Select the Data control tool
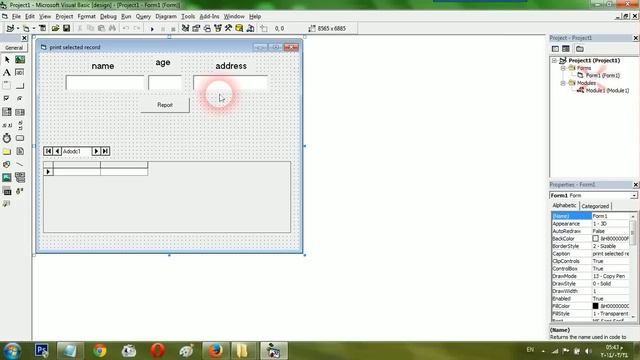 click(x=20, y=178)
